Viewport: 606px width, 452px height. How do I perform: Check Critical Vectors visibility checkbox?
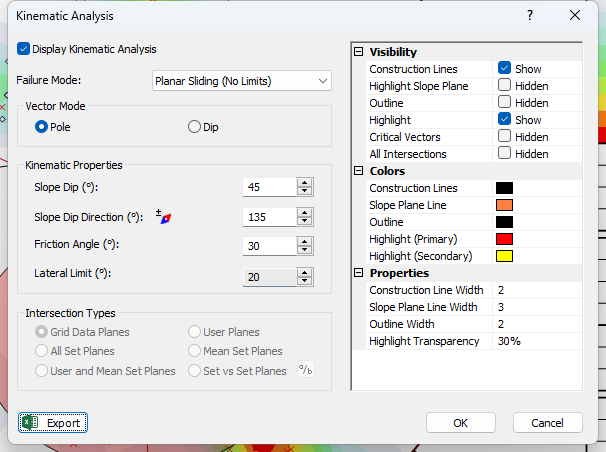point(504,136)
